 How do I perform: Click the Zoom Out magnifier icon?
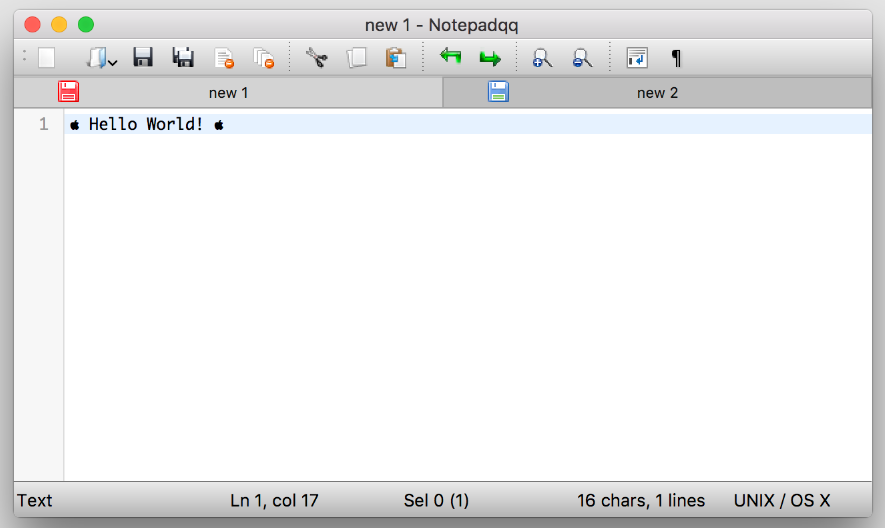[582, 58]
